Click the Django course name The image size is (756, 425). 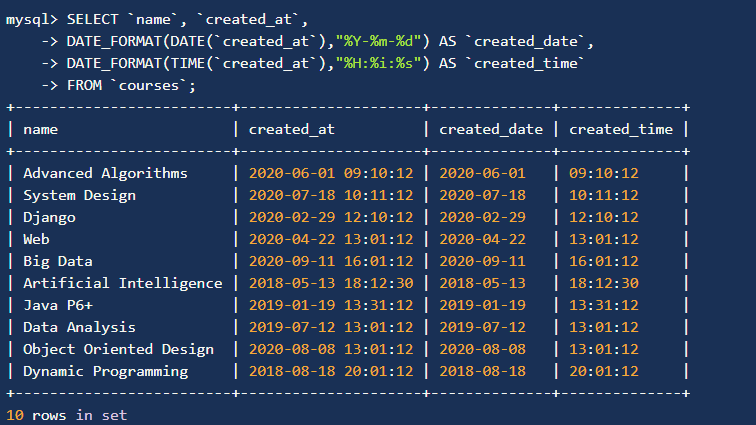pyautogui.click(x=49, y=218)
